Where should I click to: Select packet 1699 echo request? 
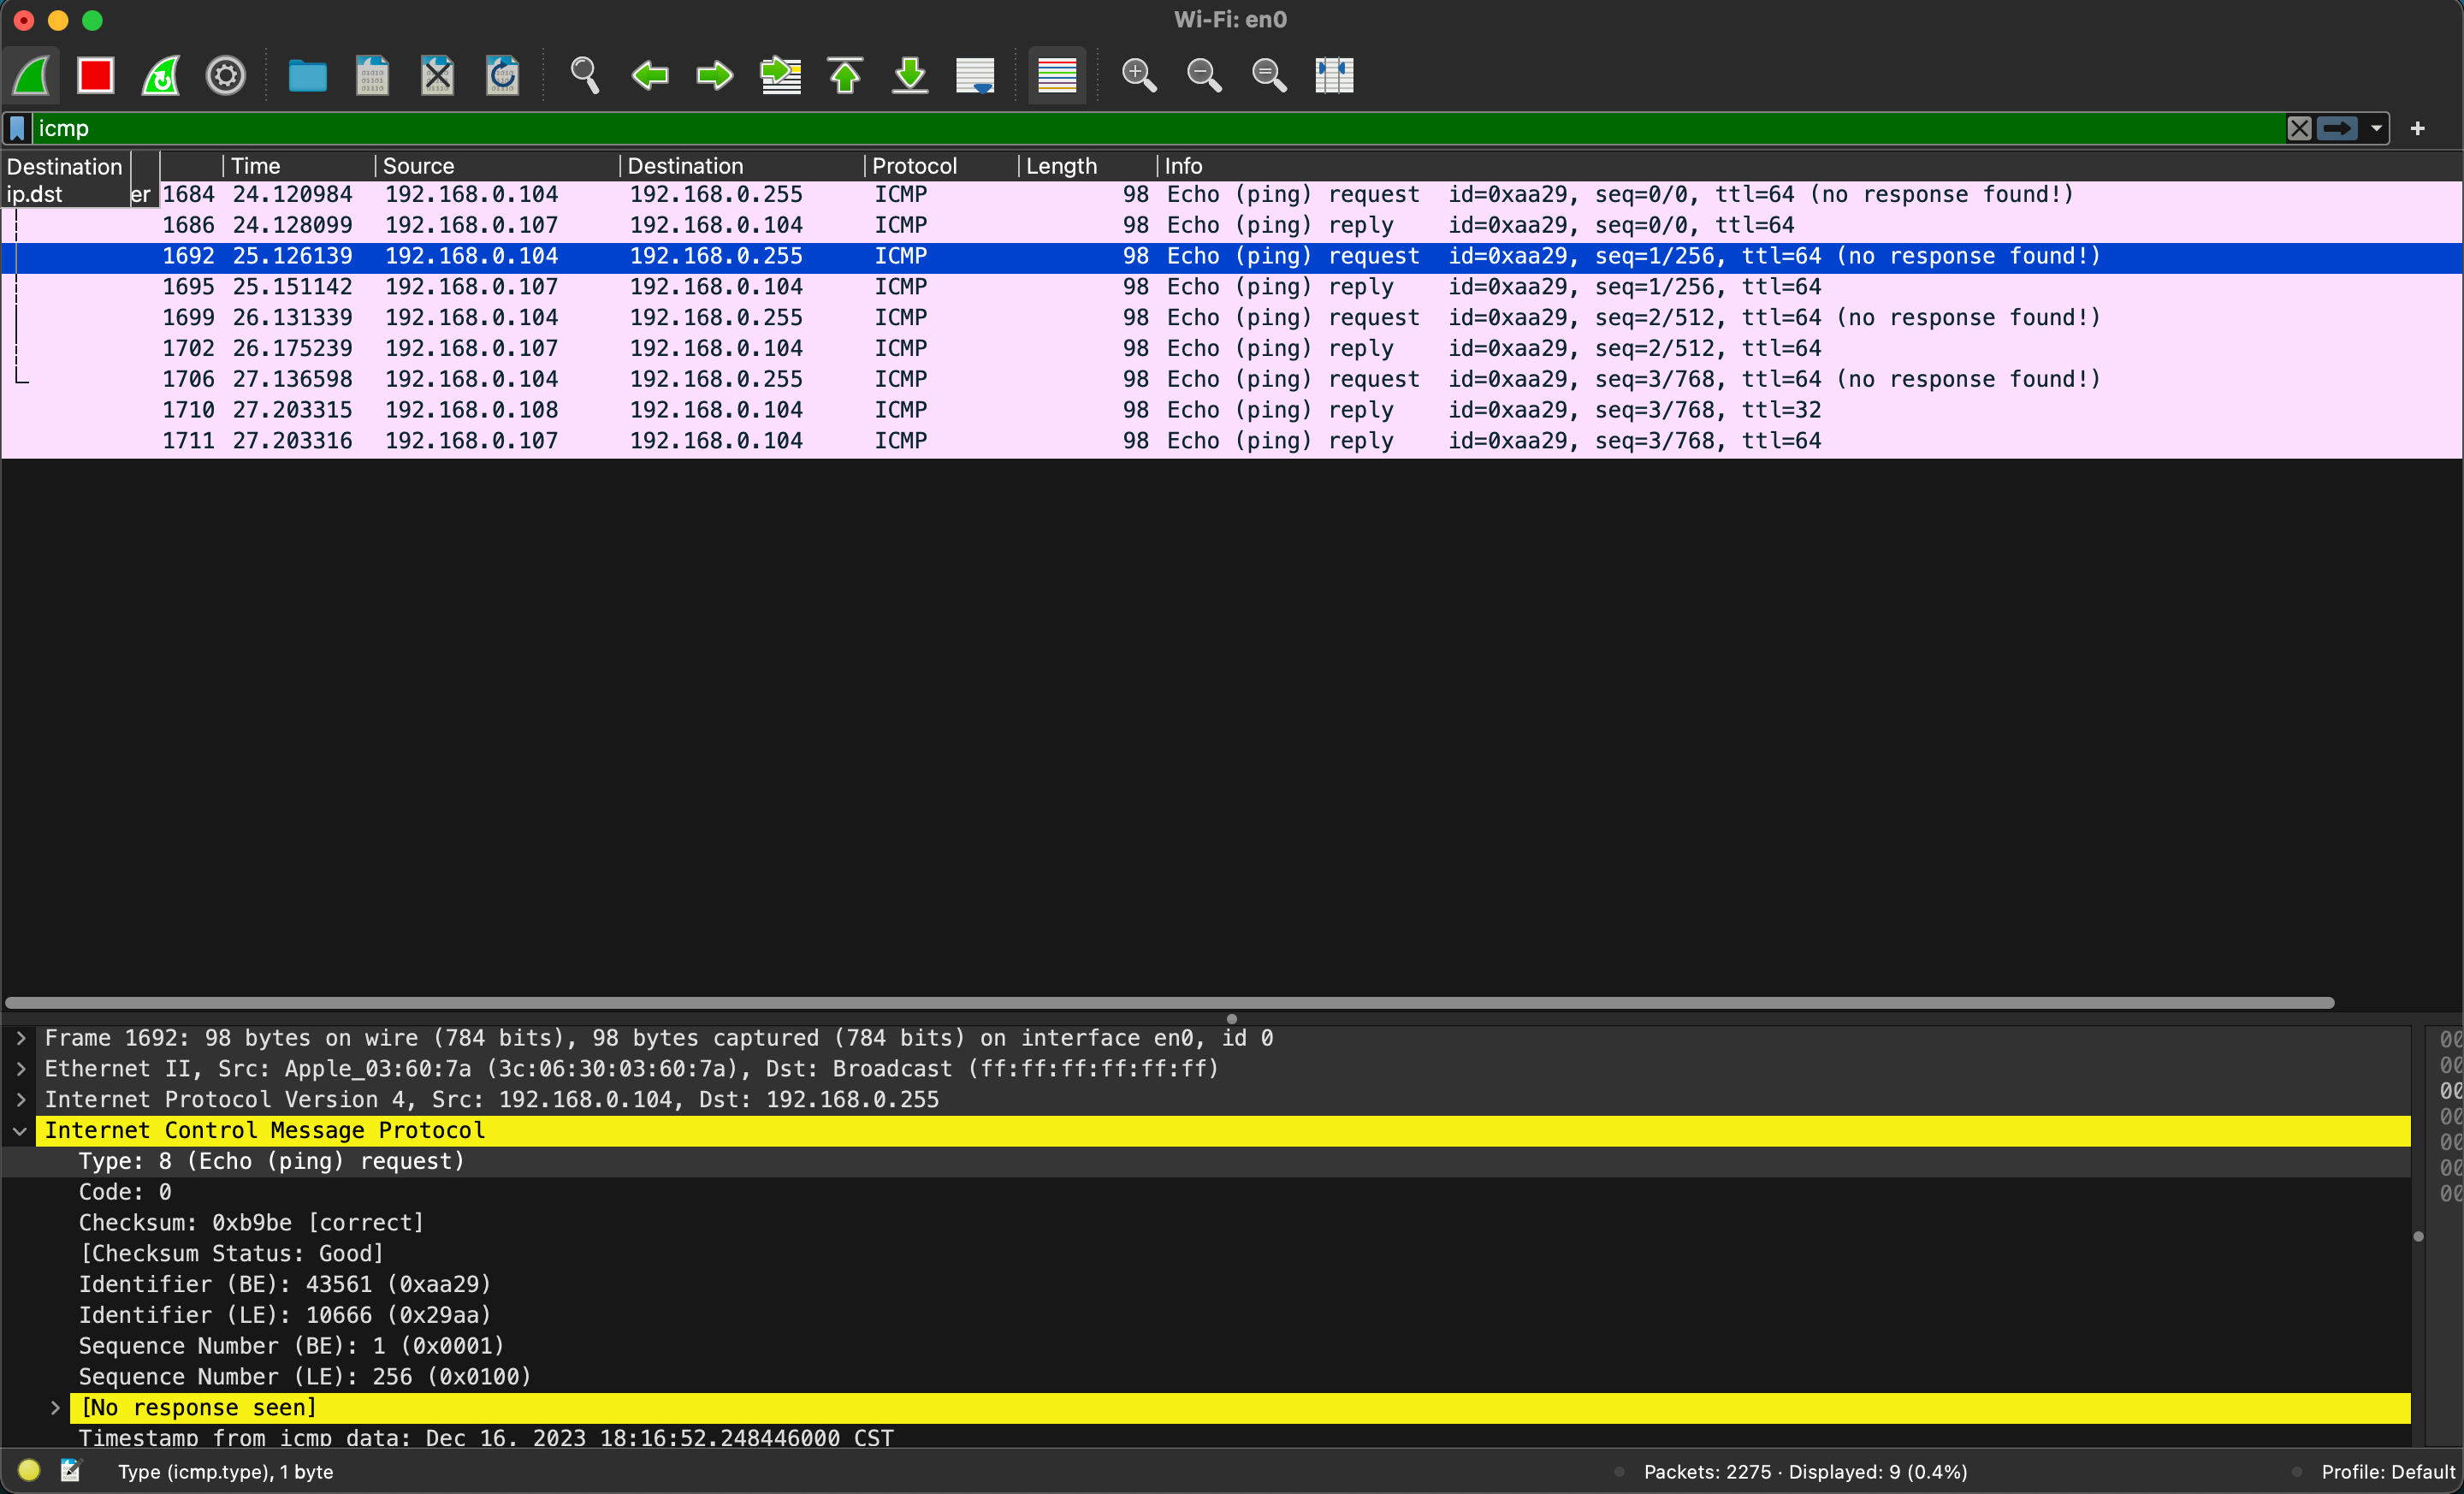pyautogui.click(x=1232, y=318)
